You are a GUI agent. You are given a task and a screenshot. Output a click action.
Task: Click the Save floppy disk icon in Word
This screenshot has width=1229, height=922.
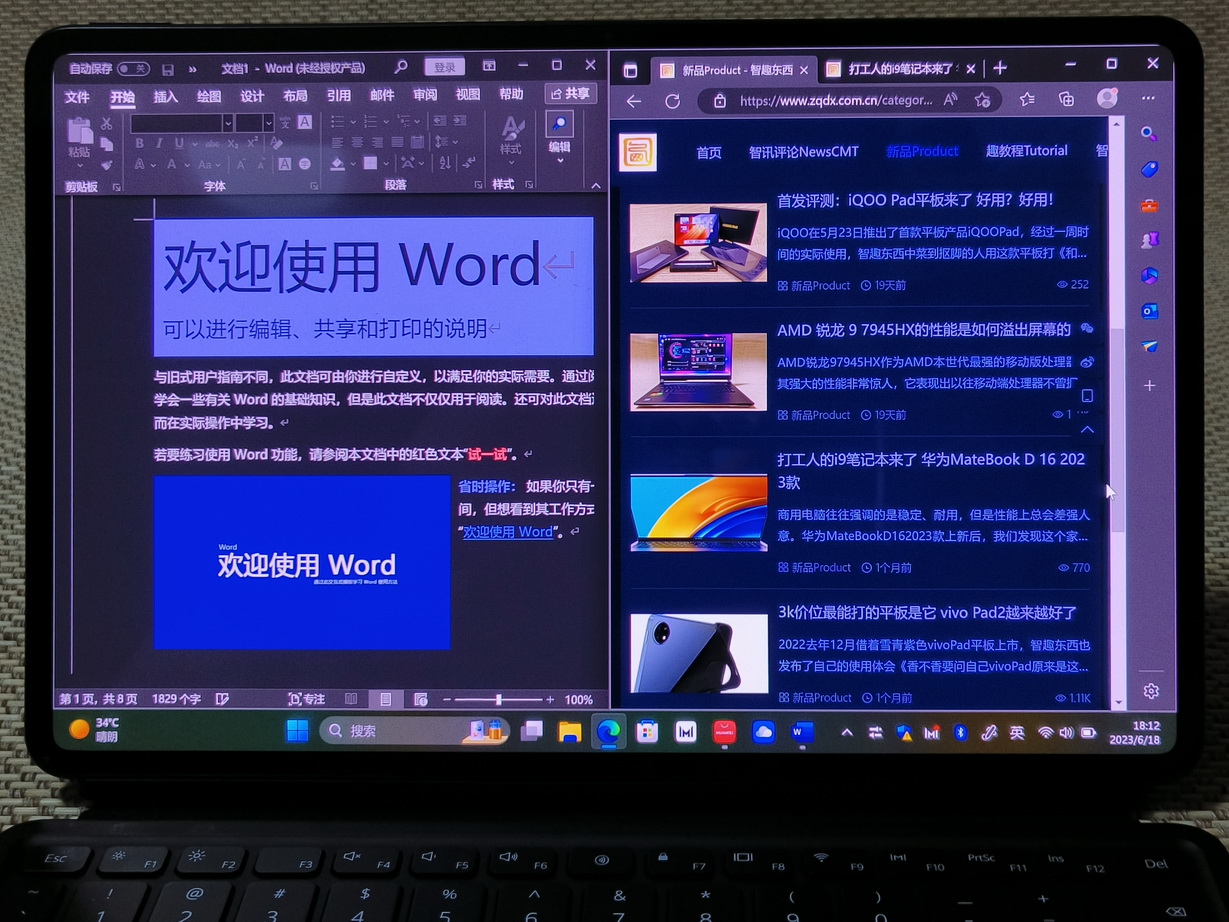(168, 69)
